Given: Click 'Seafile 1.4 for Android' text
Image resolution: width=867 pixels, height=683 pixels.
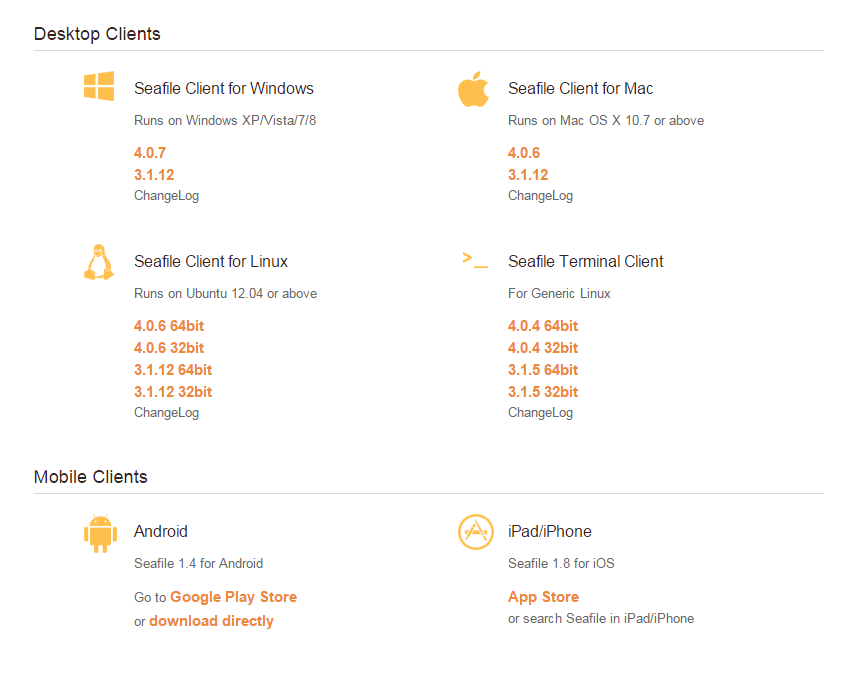Looking at the screenshot, I should click(199, 564).
